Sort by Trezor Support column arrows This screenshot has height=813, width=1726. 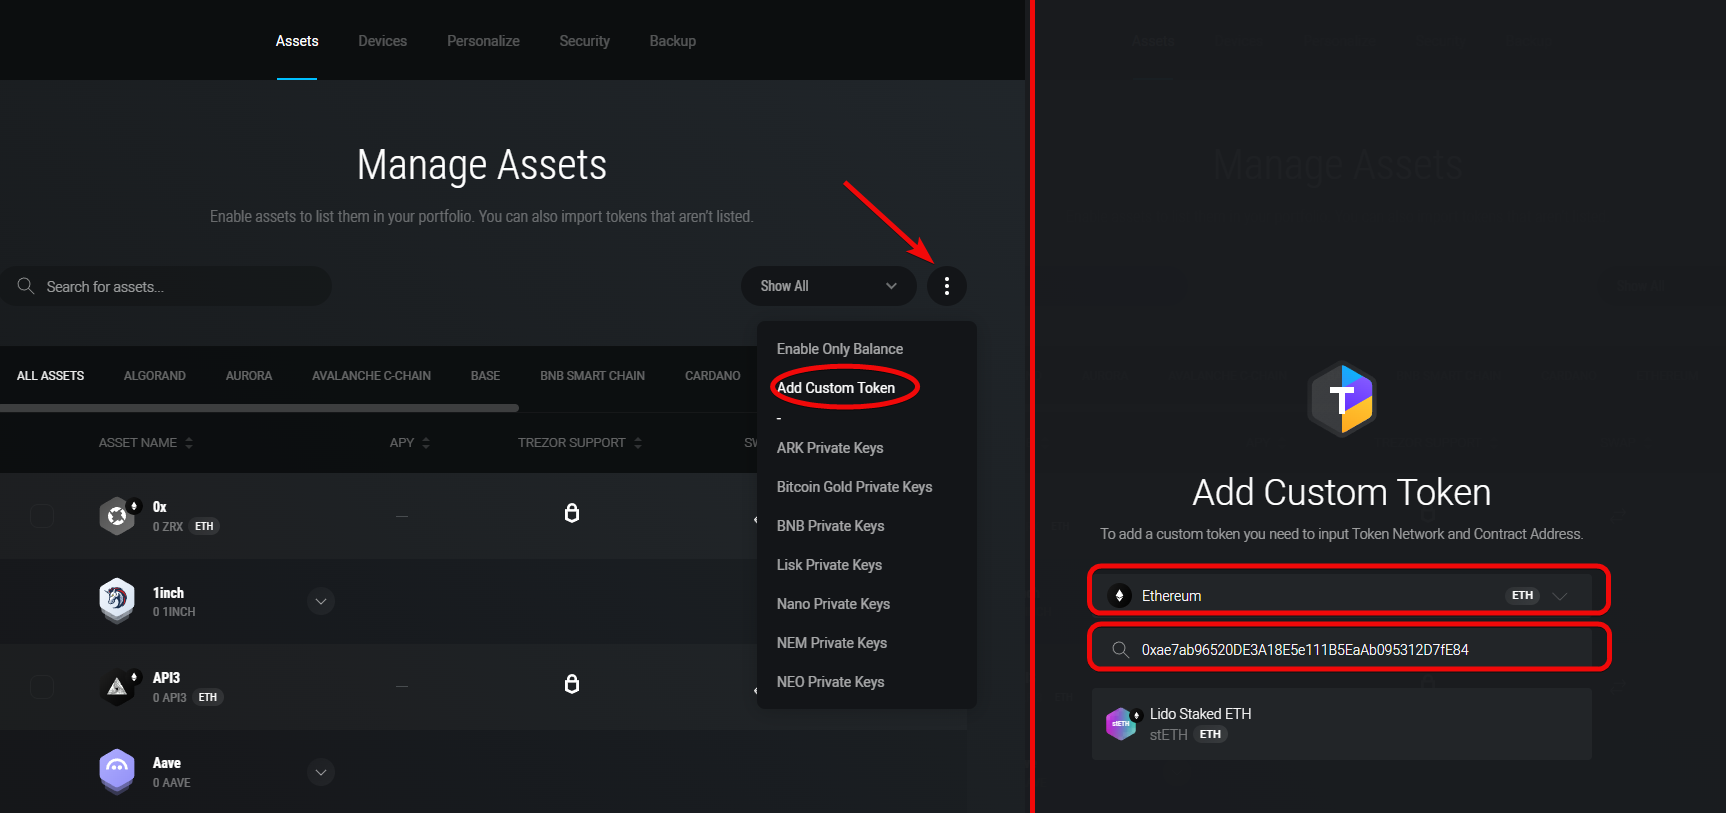coord(638,443)
